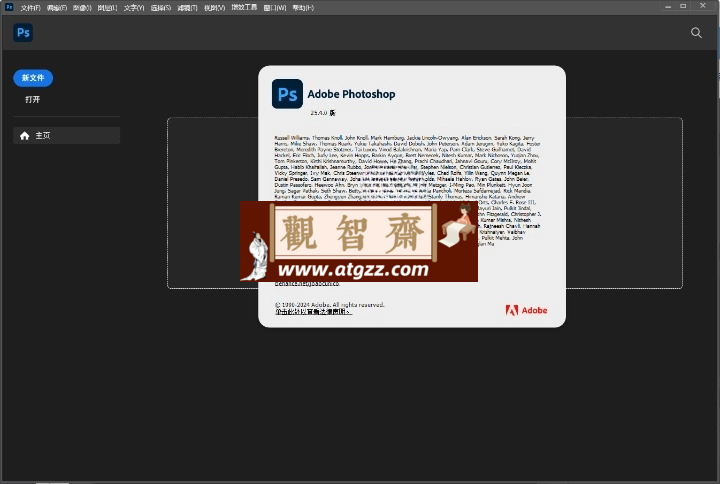Minimize the Photoshop window
The width and height of the screenshot is (720, 484).
[668, 6]
